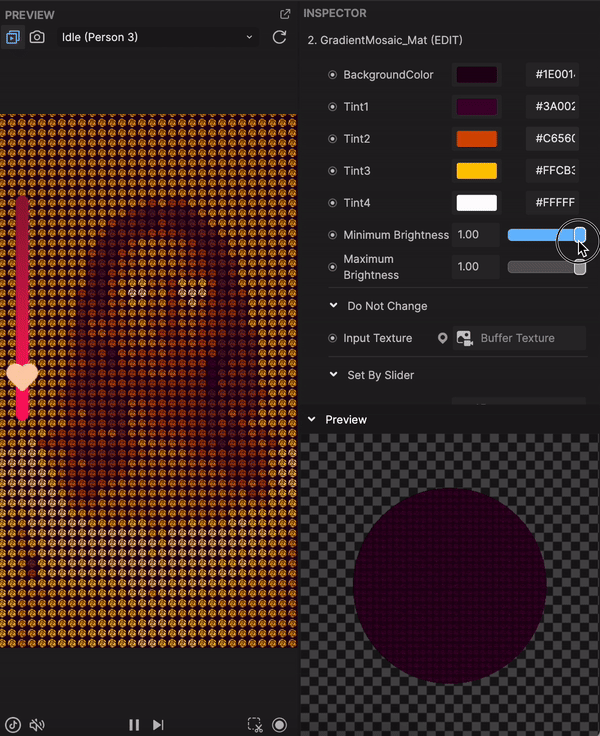Toggle the Minimum Brightness property radio

(332, 235)
